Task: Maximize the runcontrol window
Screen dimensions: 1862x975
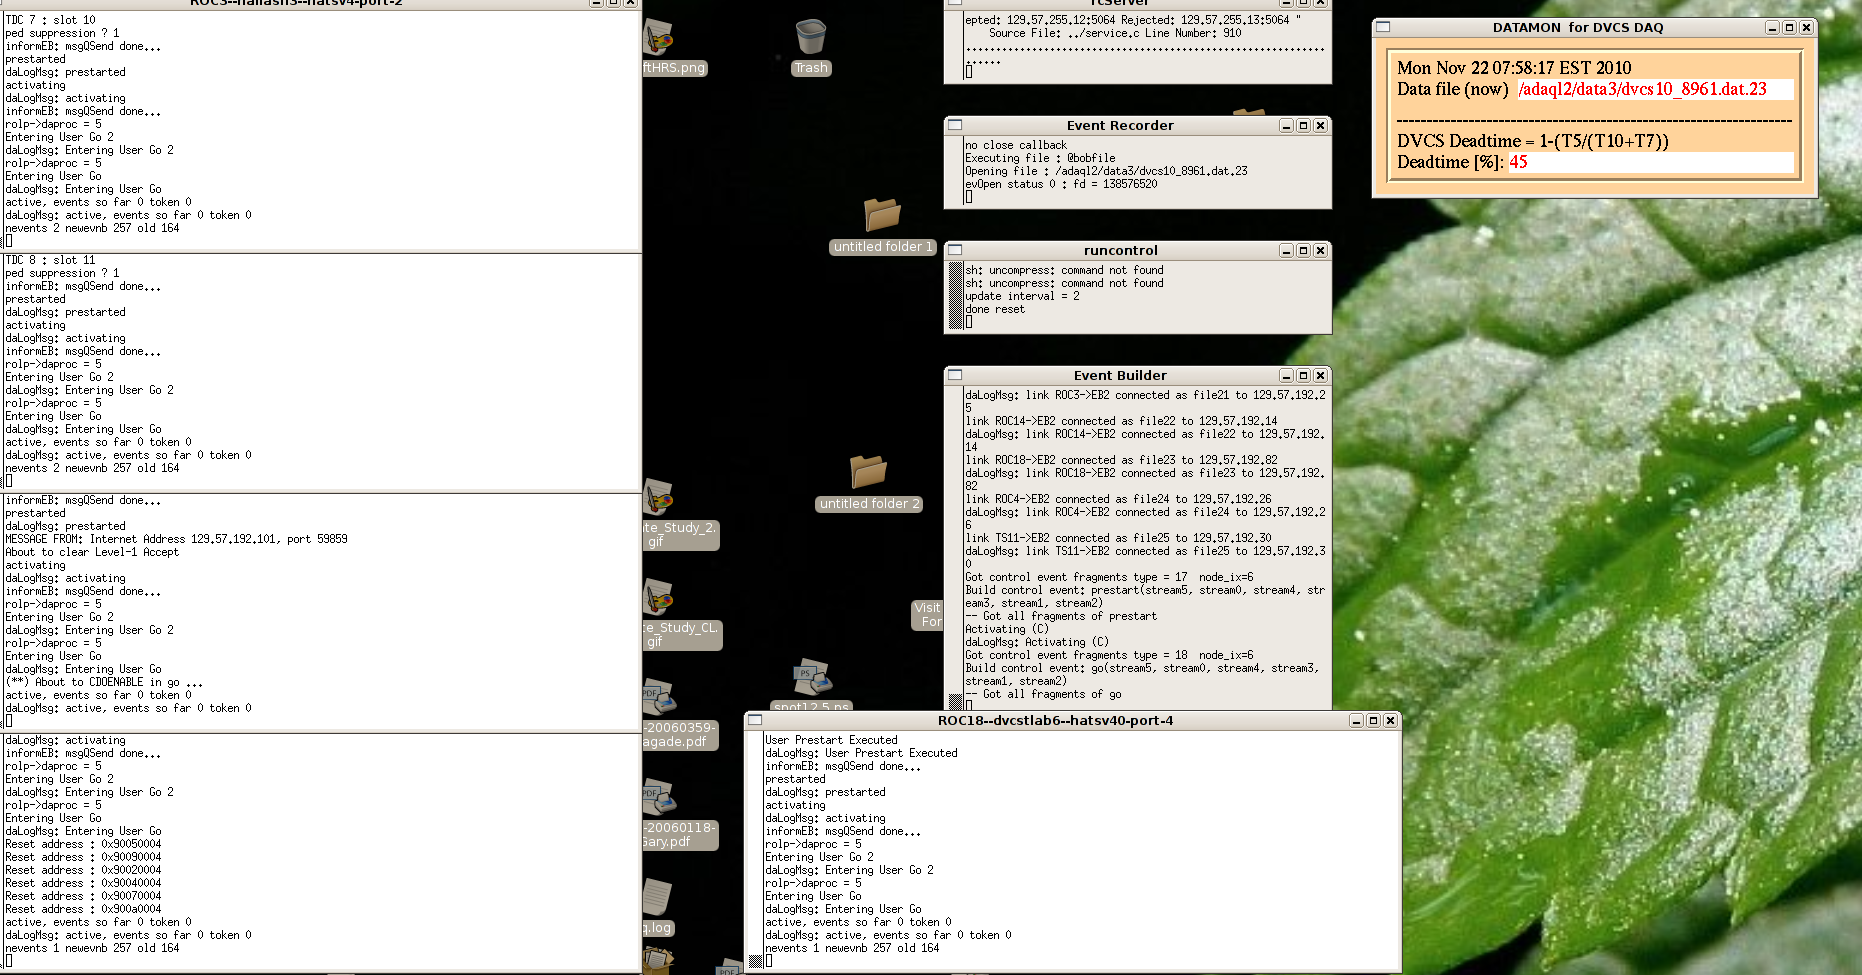Action: point(1303,250)
